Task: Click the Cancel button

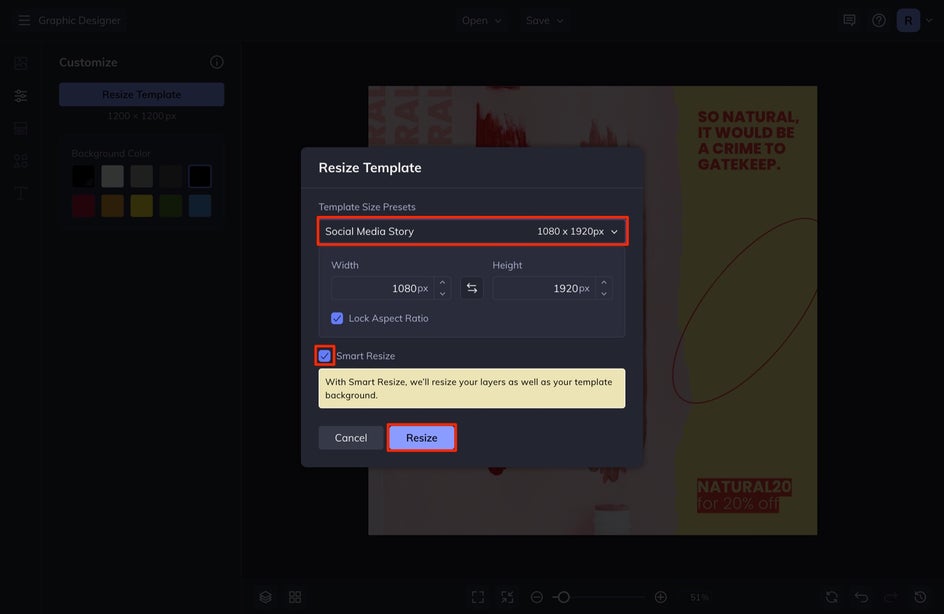Action: pos(351,438)
